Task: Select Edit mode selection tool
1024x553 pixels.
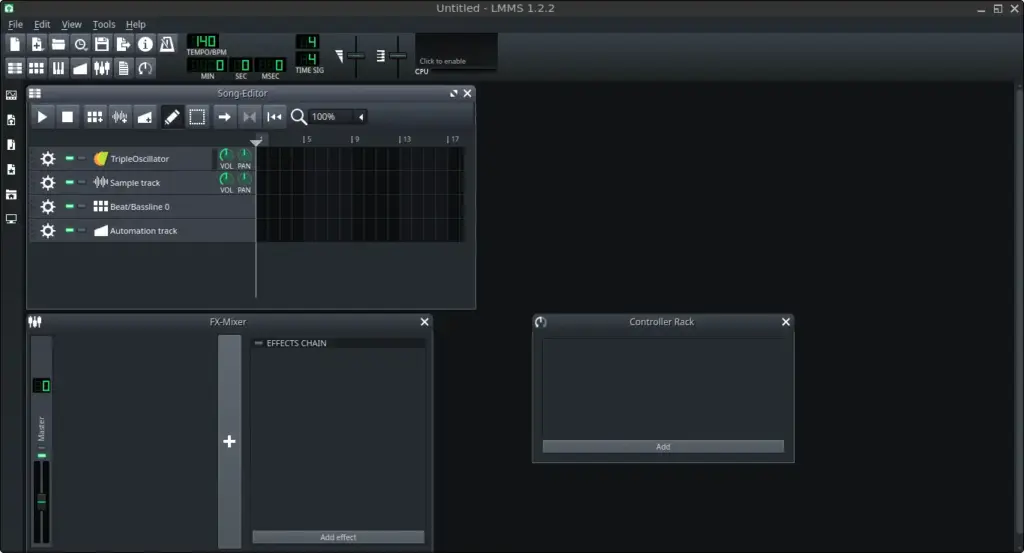Action: (x=197, y=117)
